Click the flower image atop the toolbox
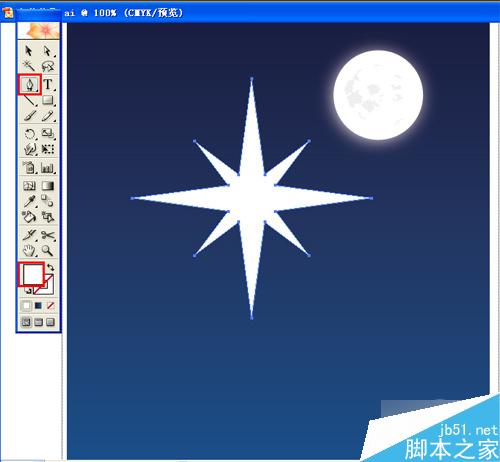This screenshot has height=462, width=500. click(39, 31)
